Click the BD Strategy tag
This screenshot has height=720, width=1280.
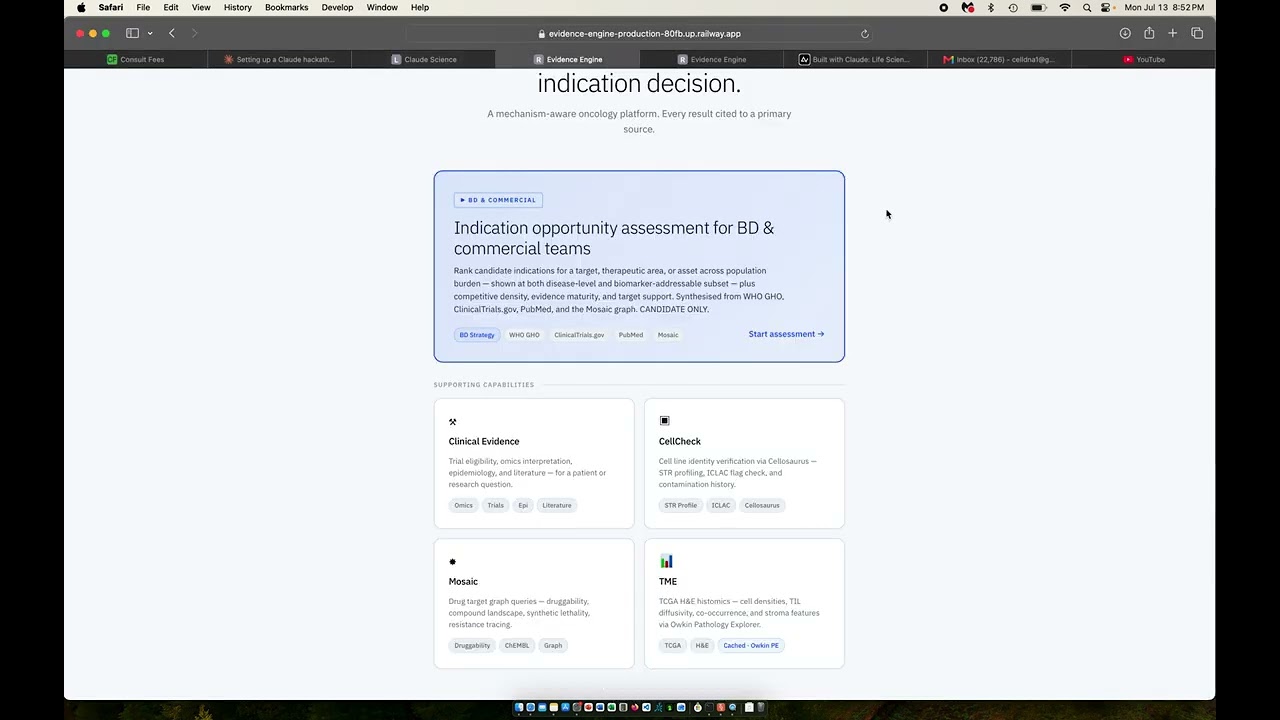[477, 335]
